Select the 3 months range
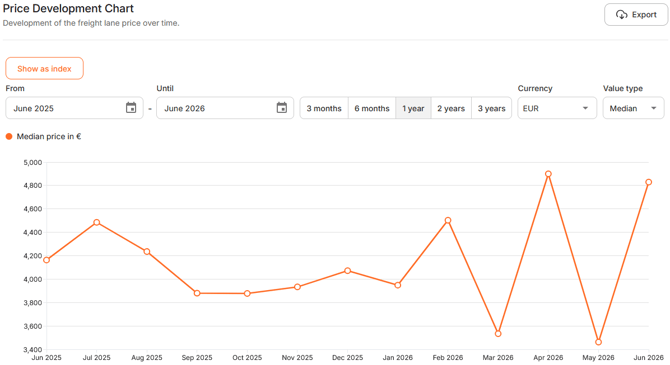Image resolution: width=670 pixels, height=365 pixels. (x=324, y=108)
